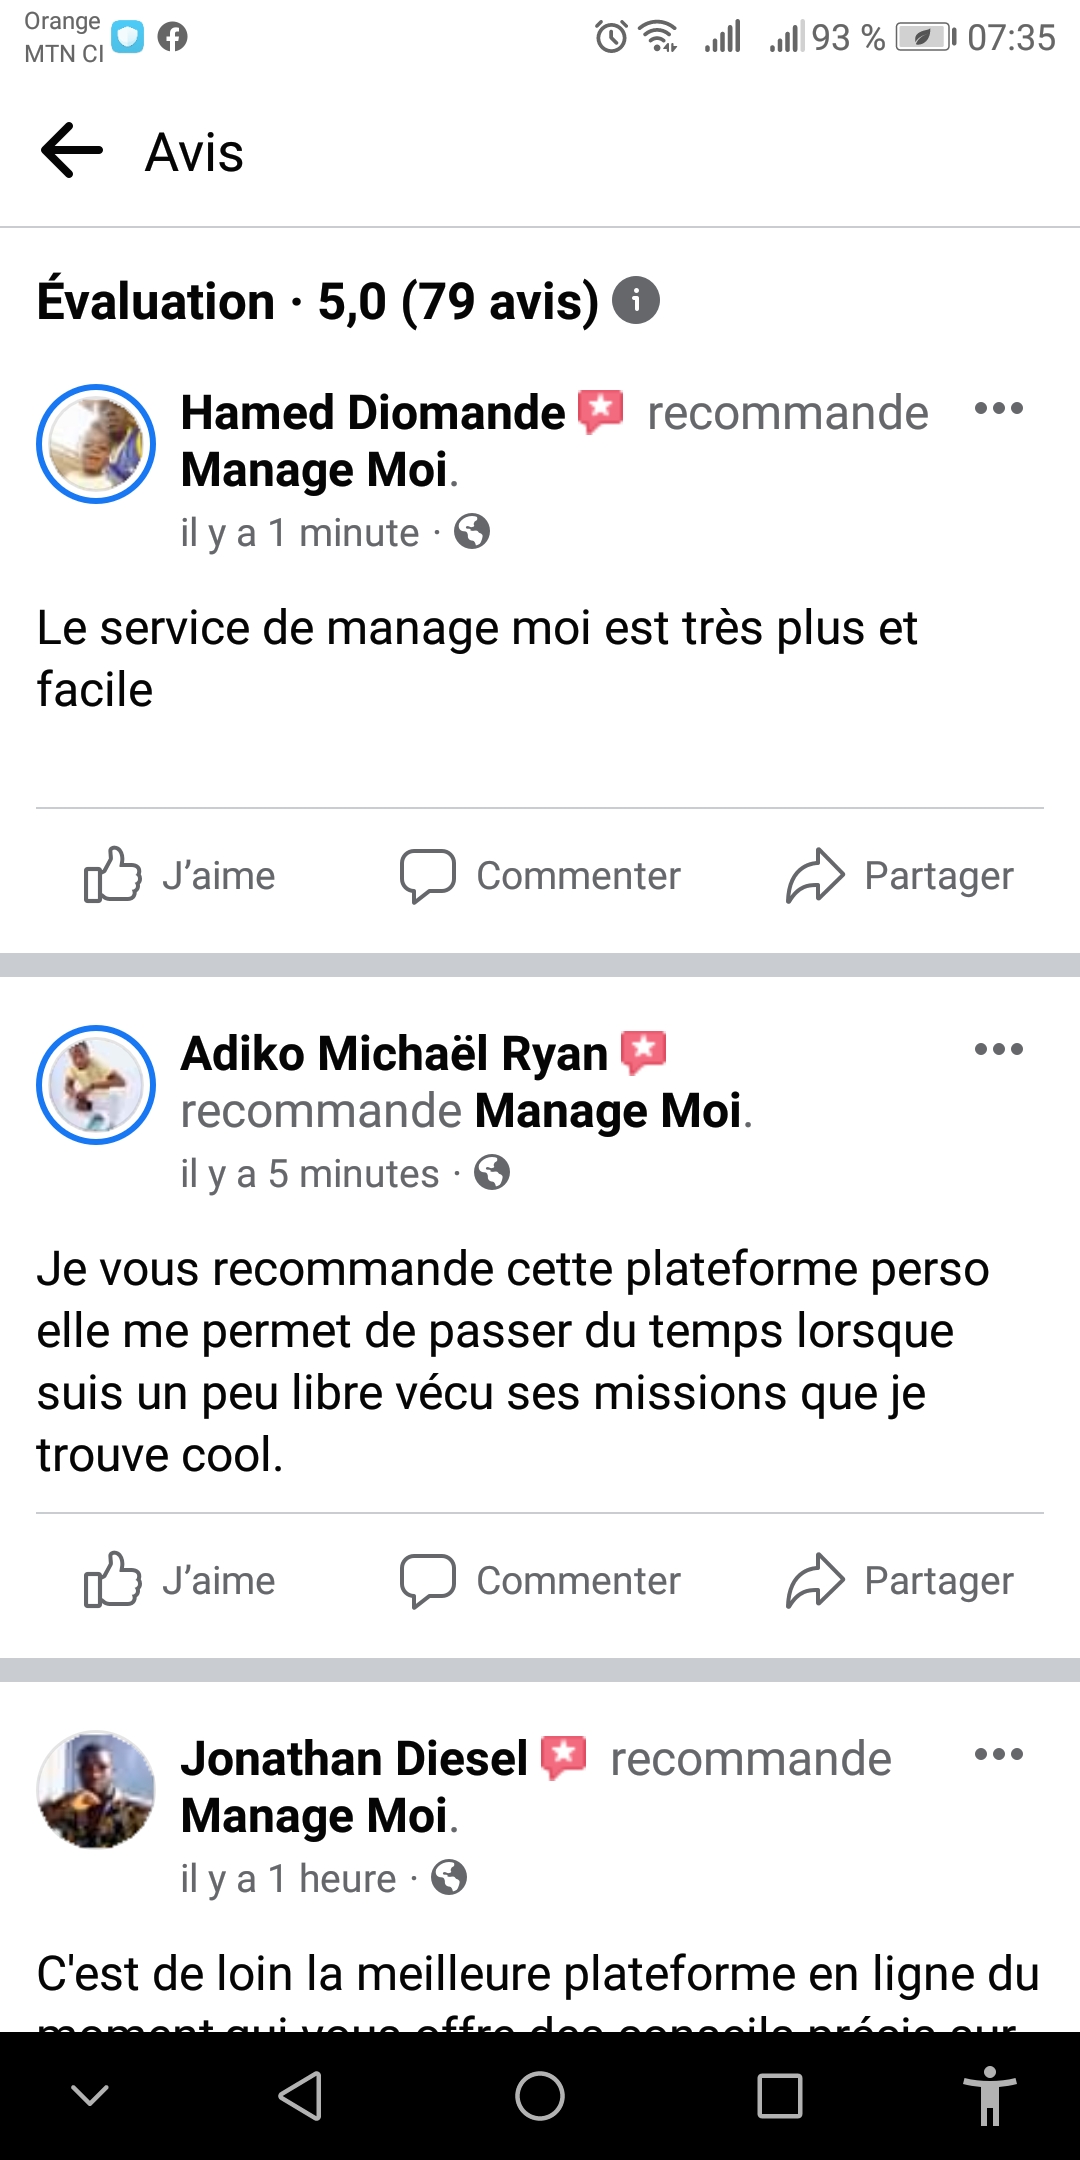Image resolution: width=1080 pixels, height=2160 pixels.
Task: Open Hamed Diomande's profile name link
Action: tap(372, 413)
